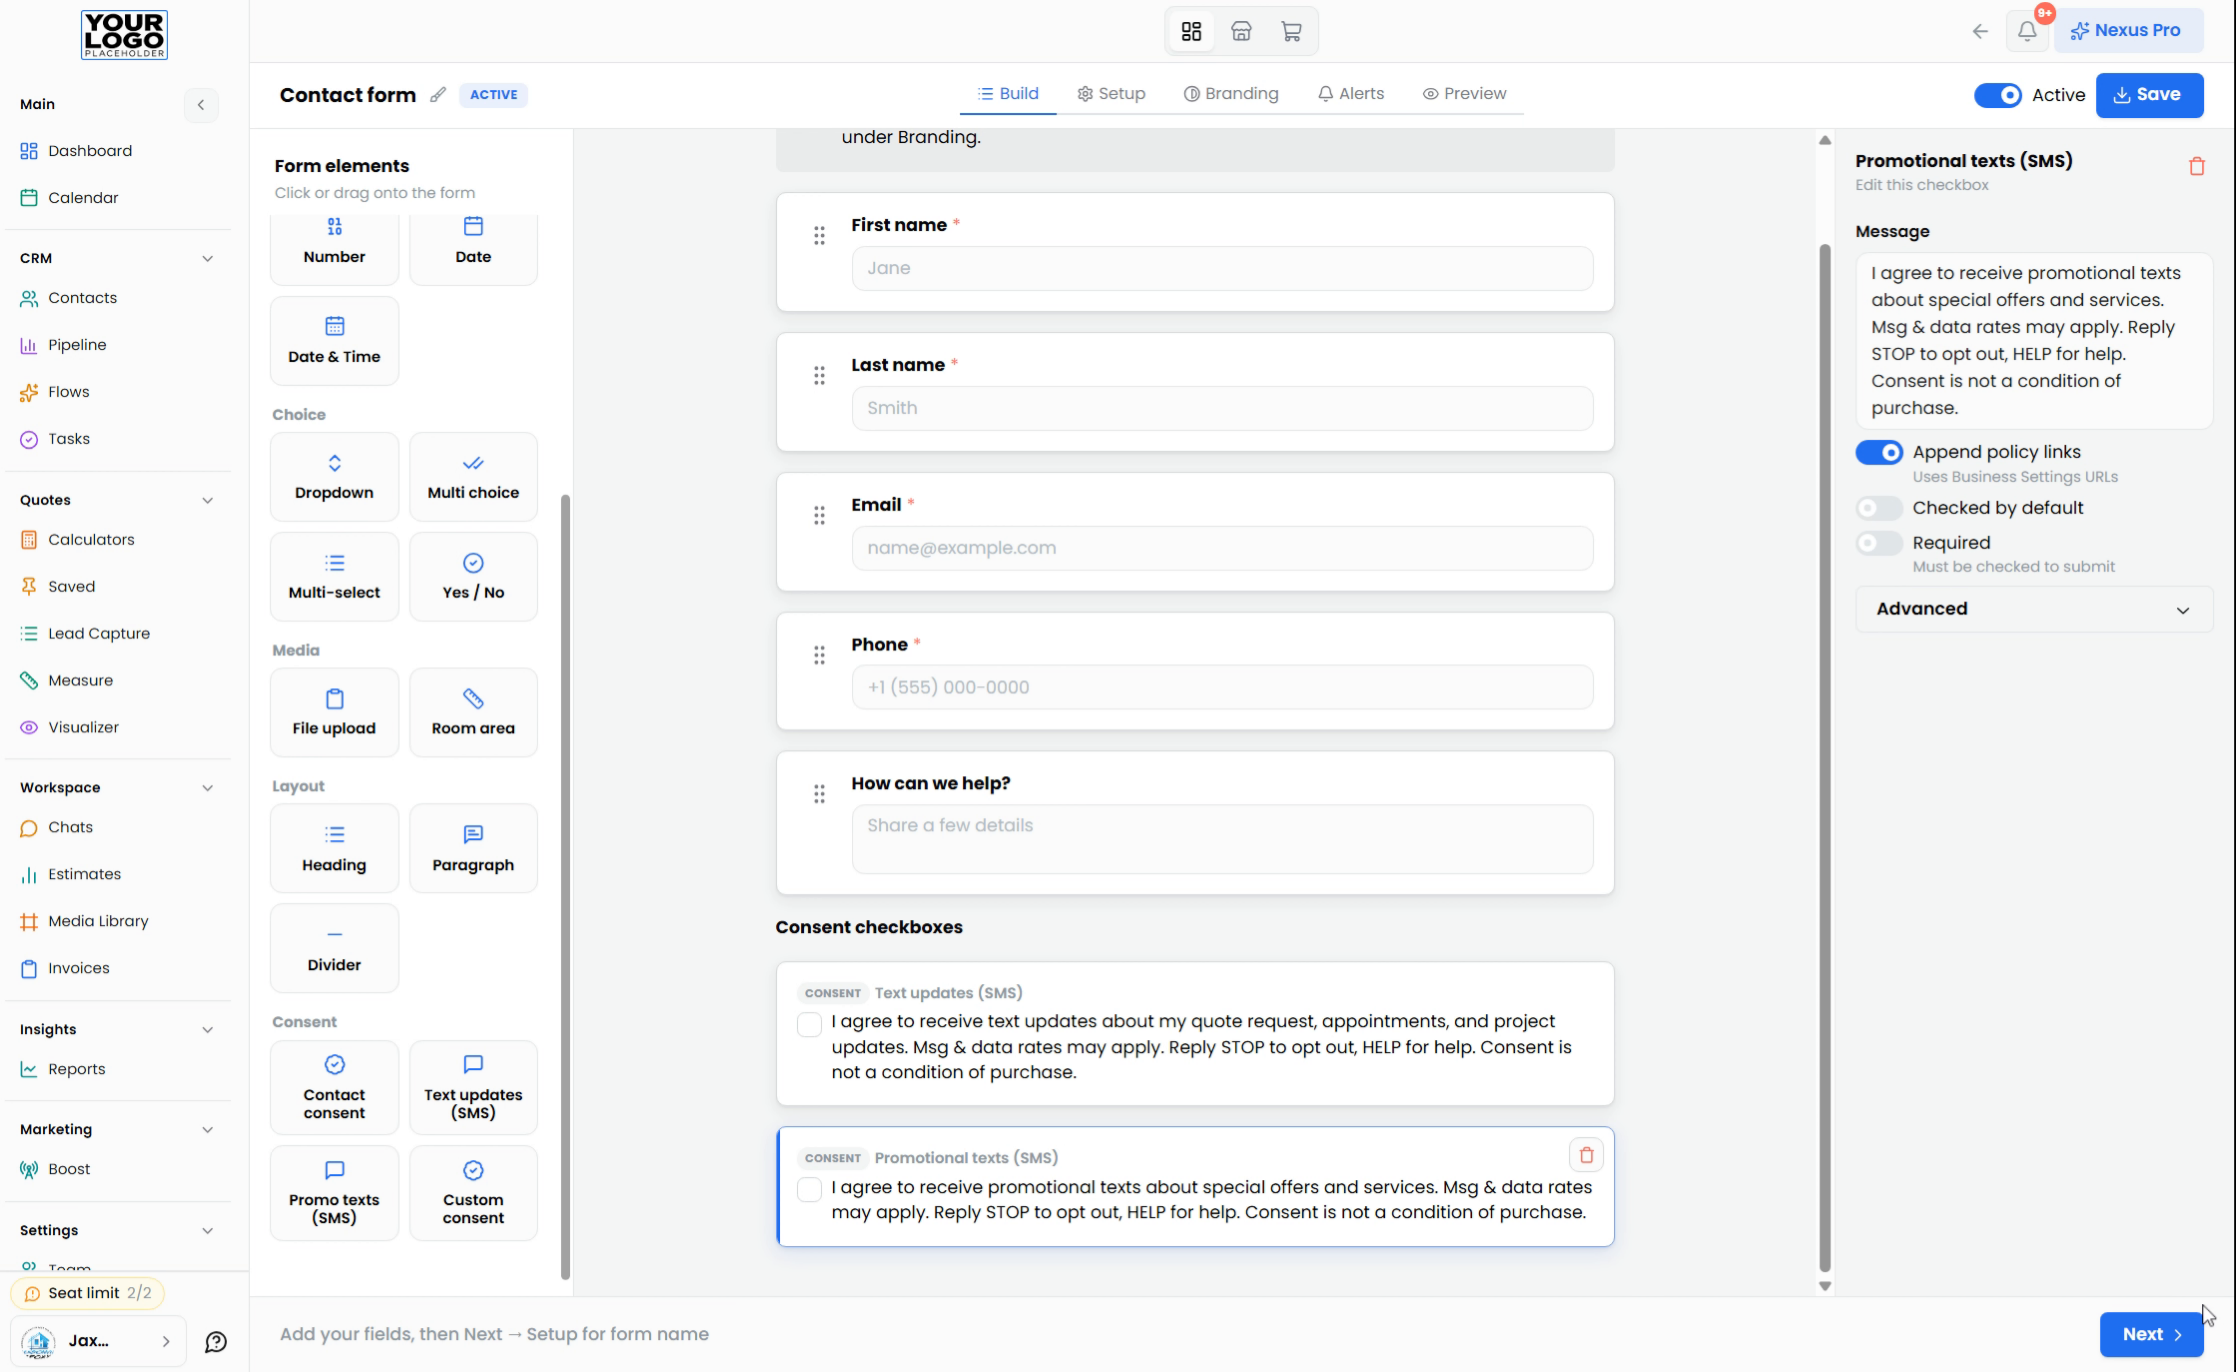
Task: Grab the First name drag handle
Action: click(x=819, y=235)
